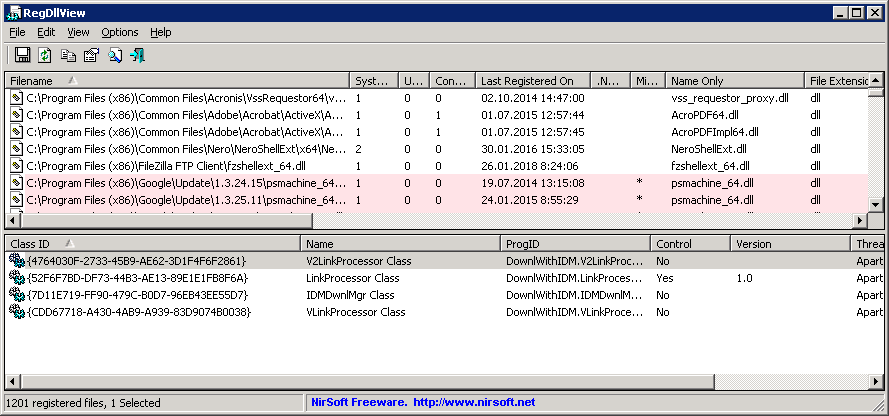Click the V2LinkProcessor Class gear icon
This screenshot has width=889, height=416.
tap(16, 261)
